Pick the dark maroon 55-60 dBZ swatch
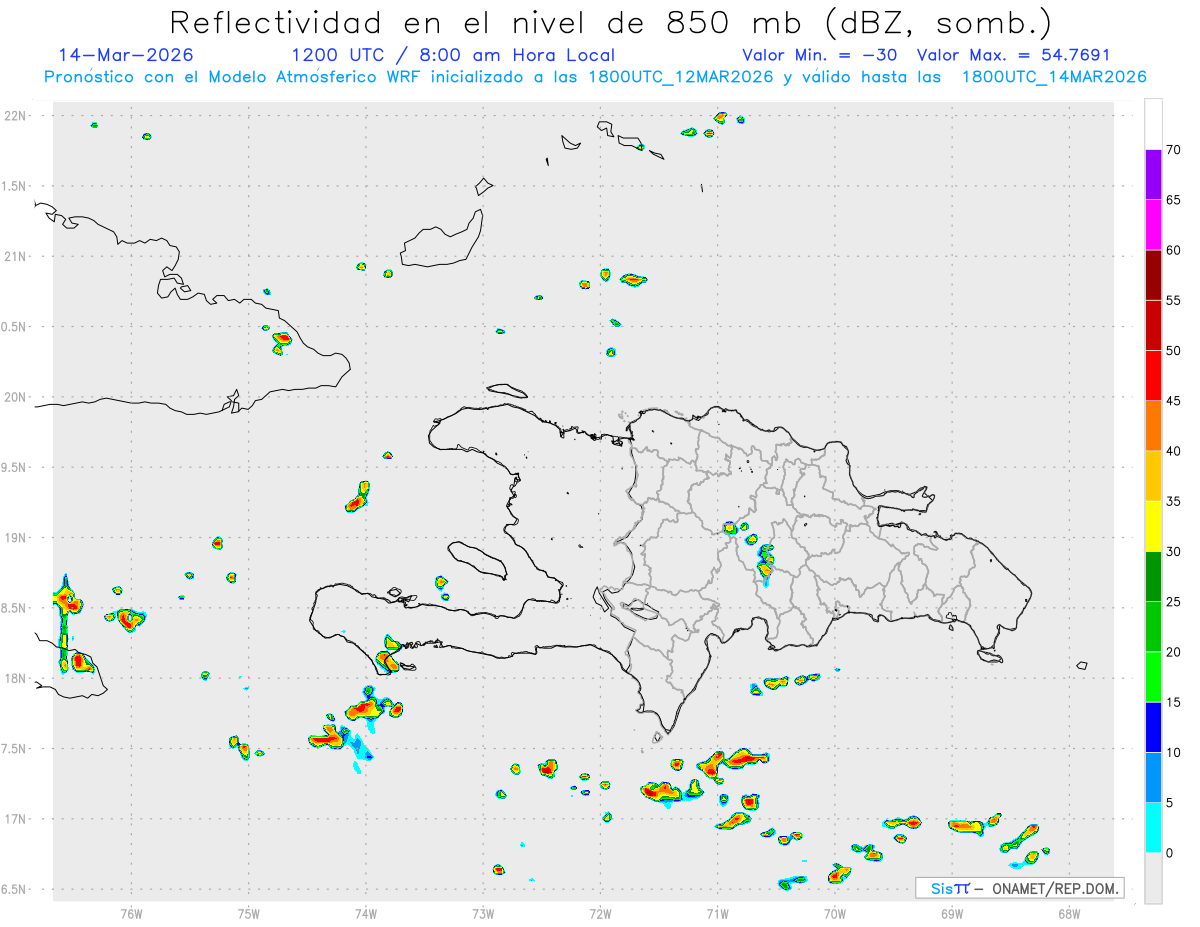The width and height of the screenshot is (1200, 927). 1153,275
